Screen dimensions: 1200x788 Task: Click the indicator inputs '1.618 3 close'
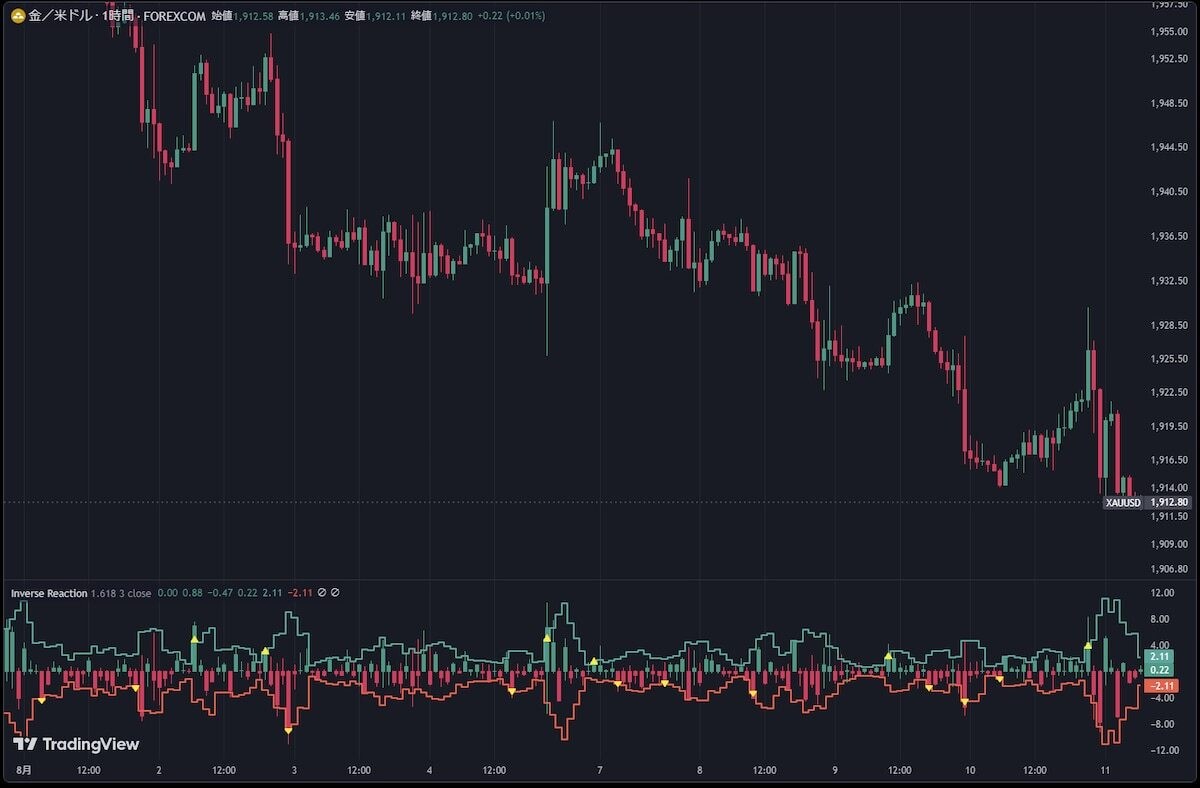coord(121,593)
